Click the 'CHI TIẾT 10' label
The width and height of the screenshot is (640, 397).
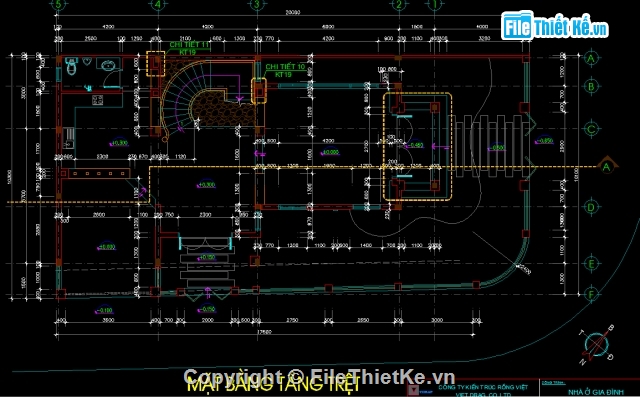tap(285, 67)
